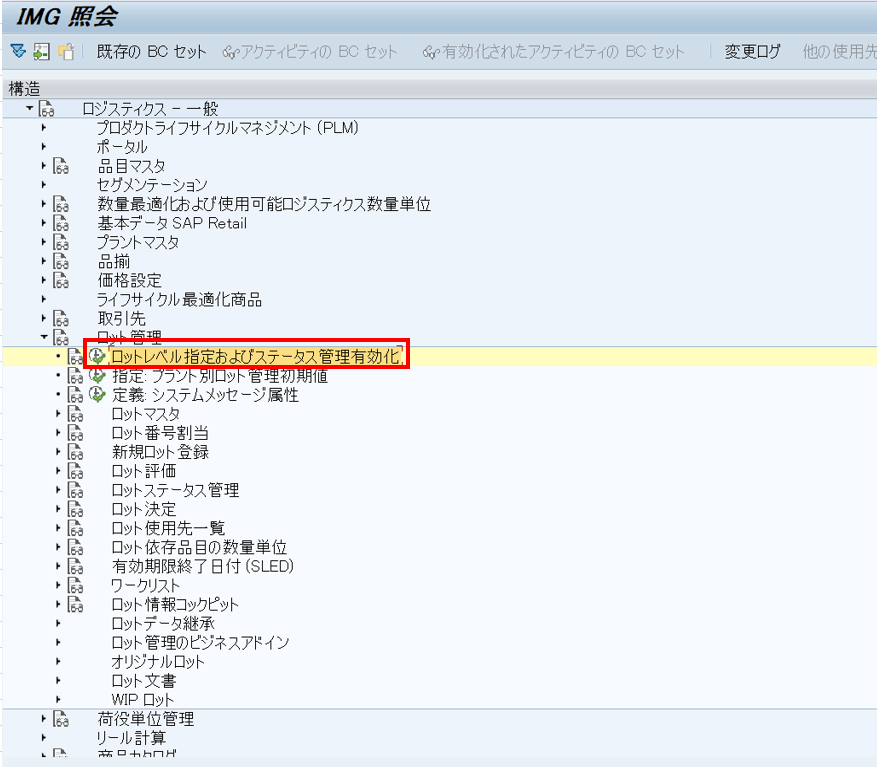Run activity ロットレベル指定およびステータス管理有効化 via clock icon
This screenshot has width=877, height=767.
pyautogui.click(x=97, y=356)
